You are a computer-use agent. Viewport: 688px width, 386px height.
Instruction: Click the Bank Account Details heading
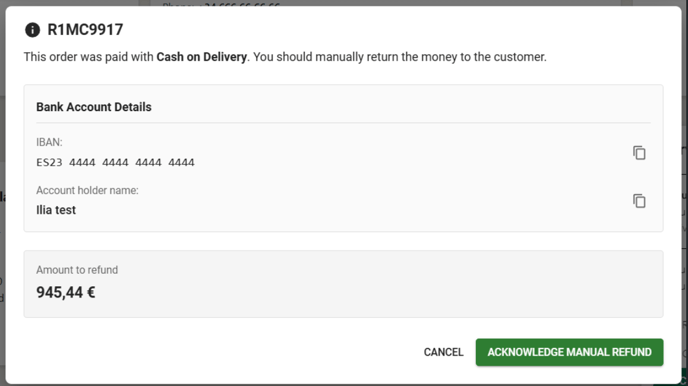pos(94,107)
